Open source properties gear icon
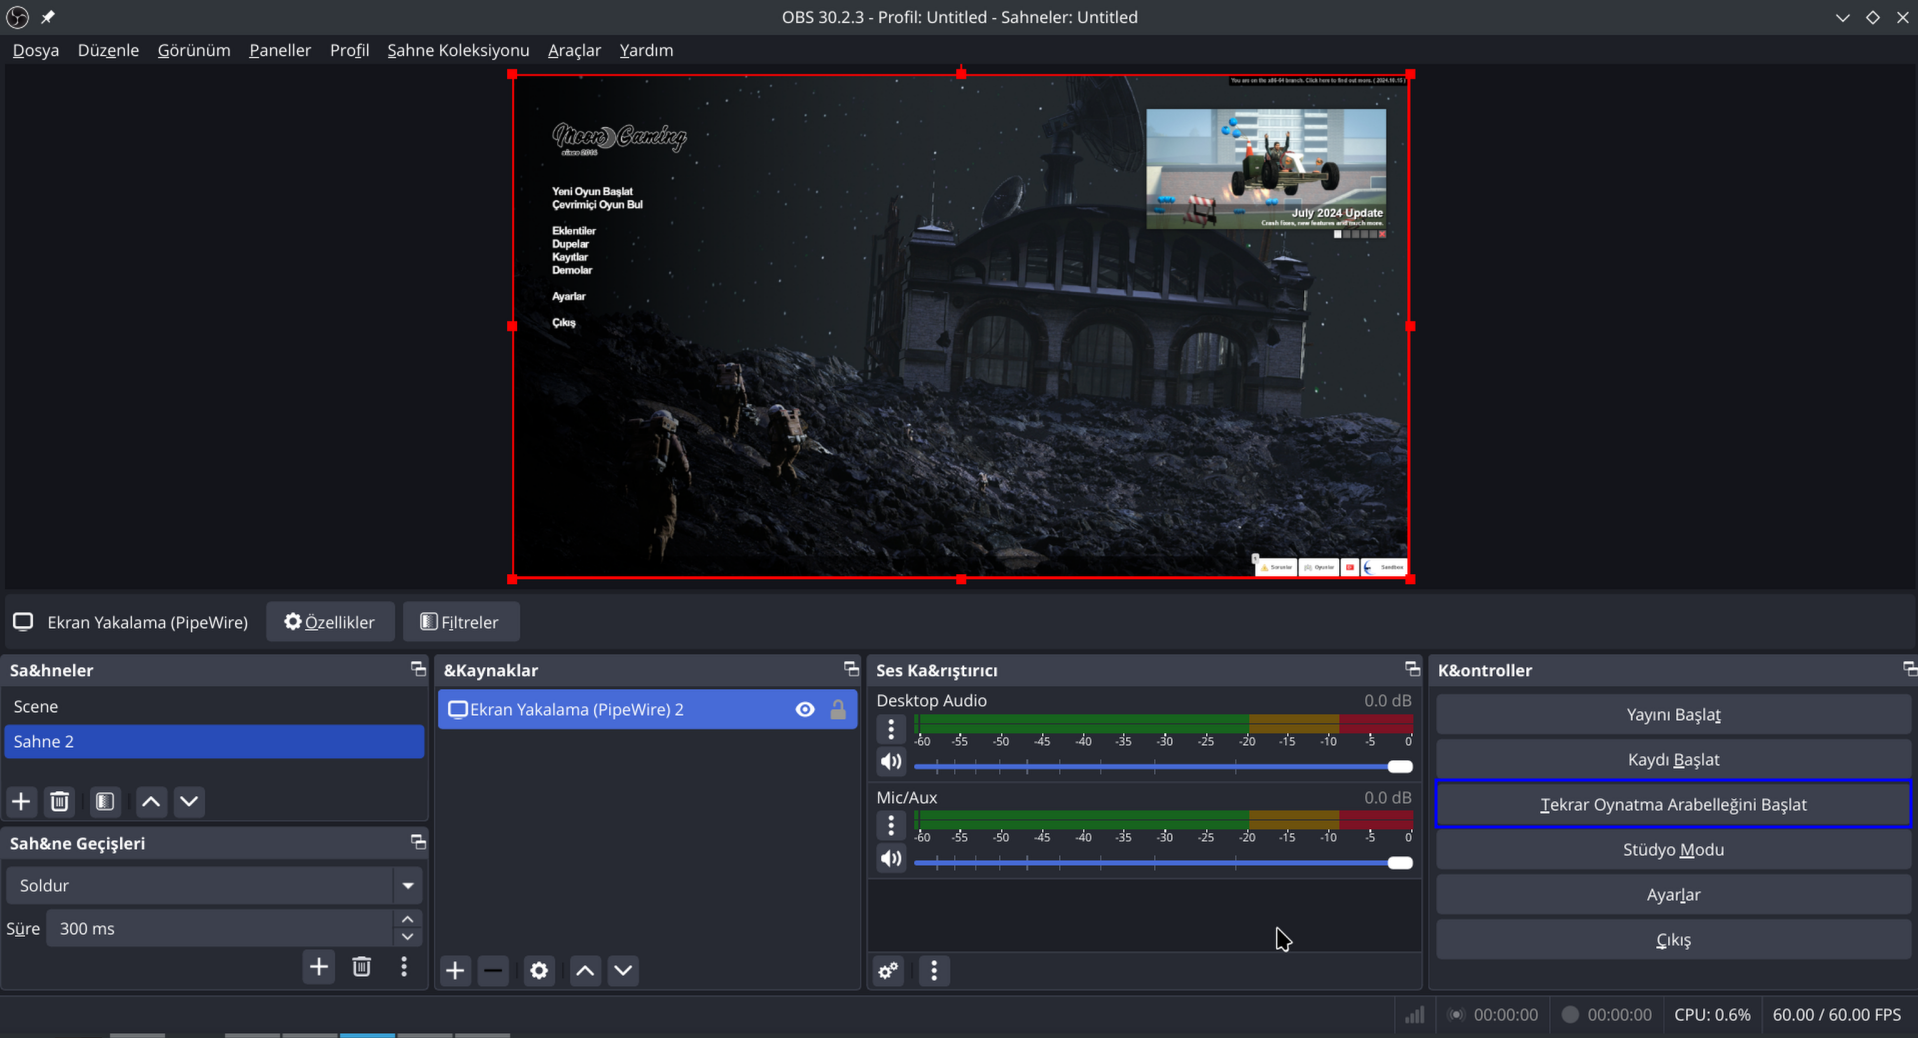1918x1038 pixels. click(539, 970)
